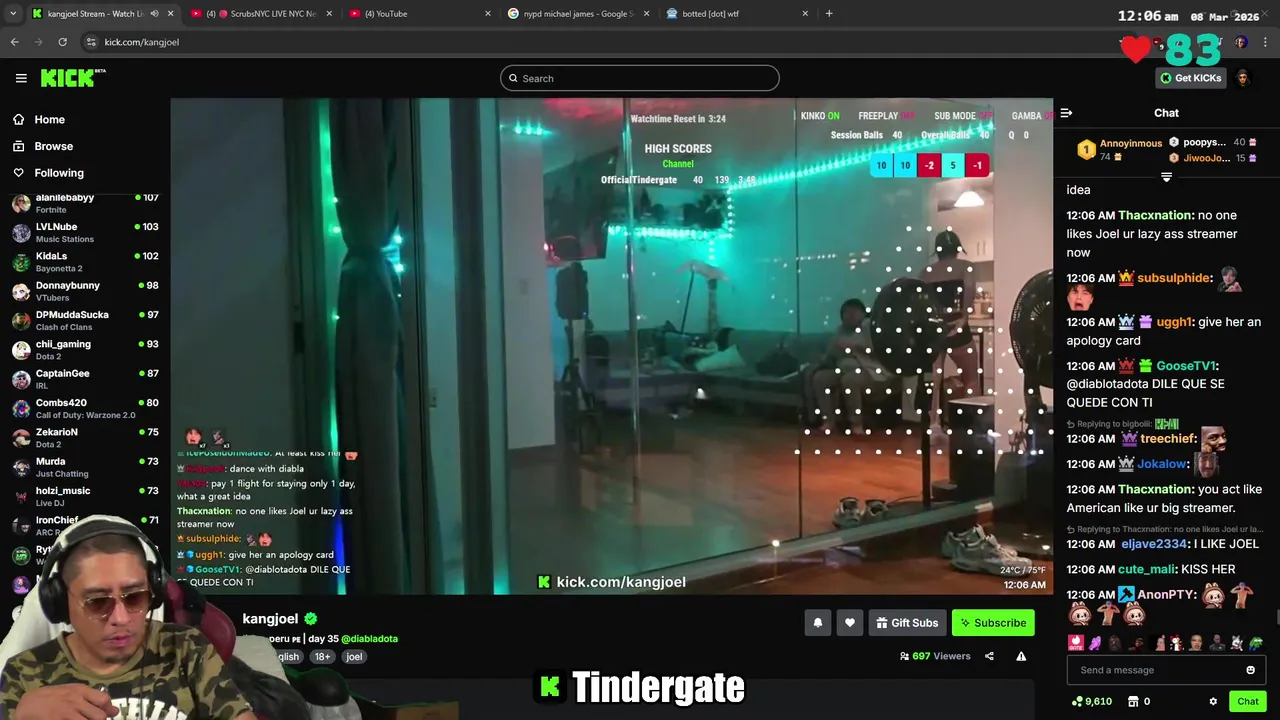The height and width of the screenshot is (720, 1280).
Task: Reload the page
Action: click(62, 42)
